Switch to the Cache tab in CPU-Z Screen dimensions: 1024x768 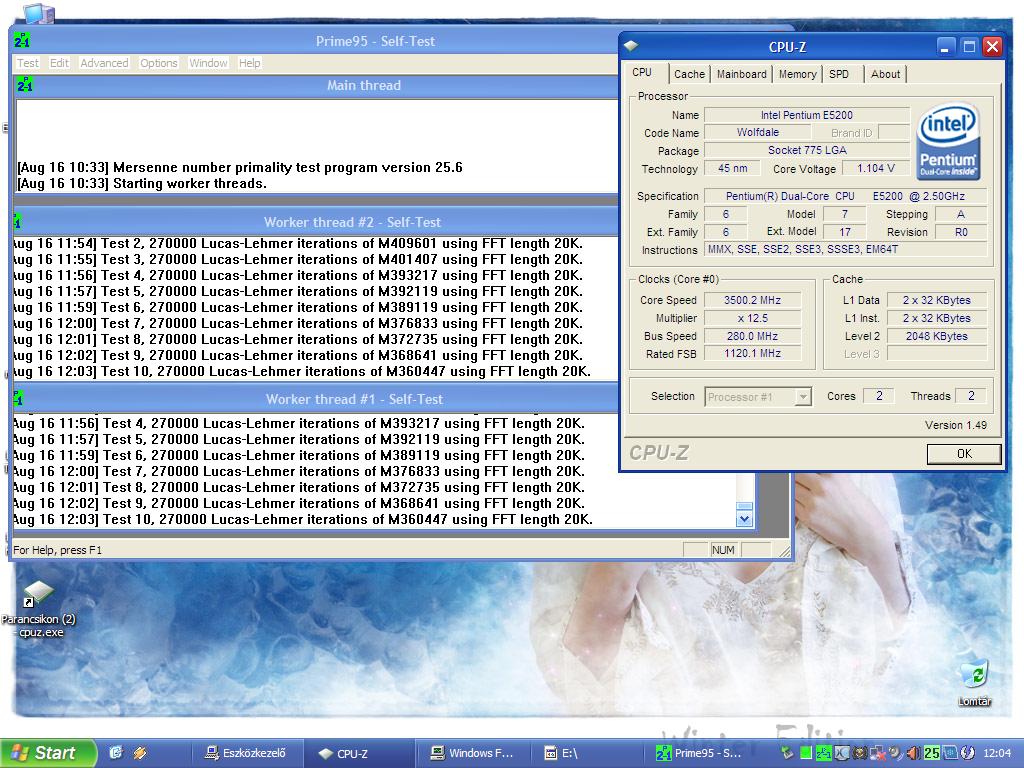coord(689,74)
